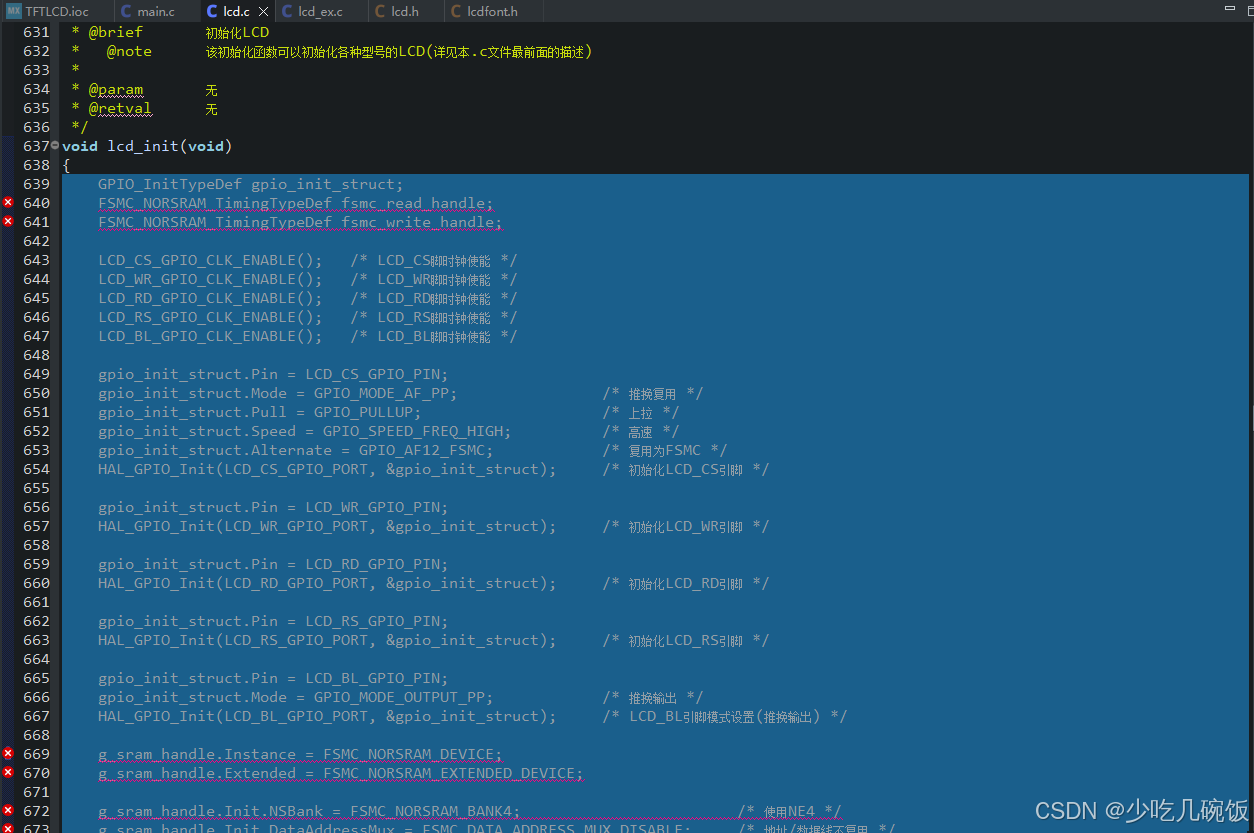The height and width of the screenshot is (833, 1254).
Task: Collapse the lcd_init function via the fold marker
Action: pyautogui.click(x=55, y=145)
